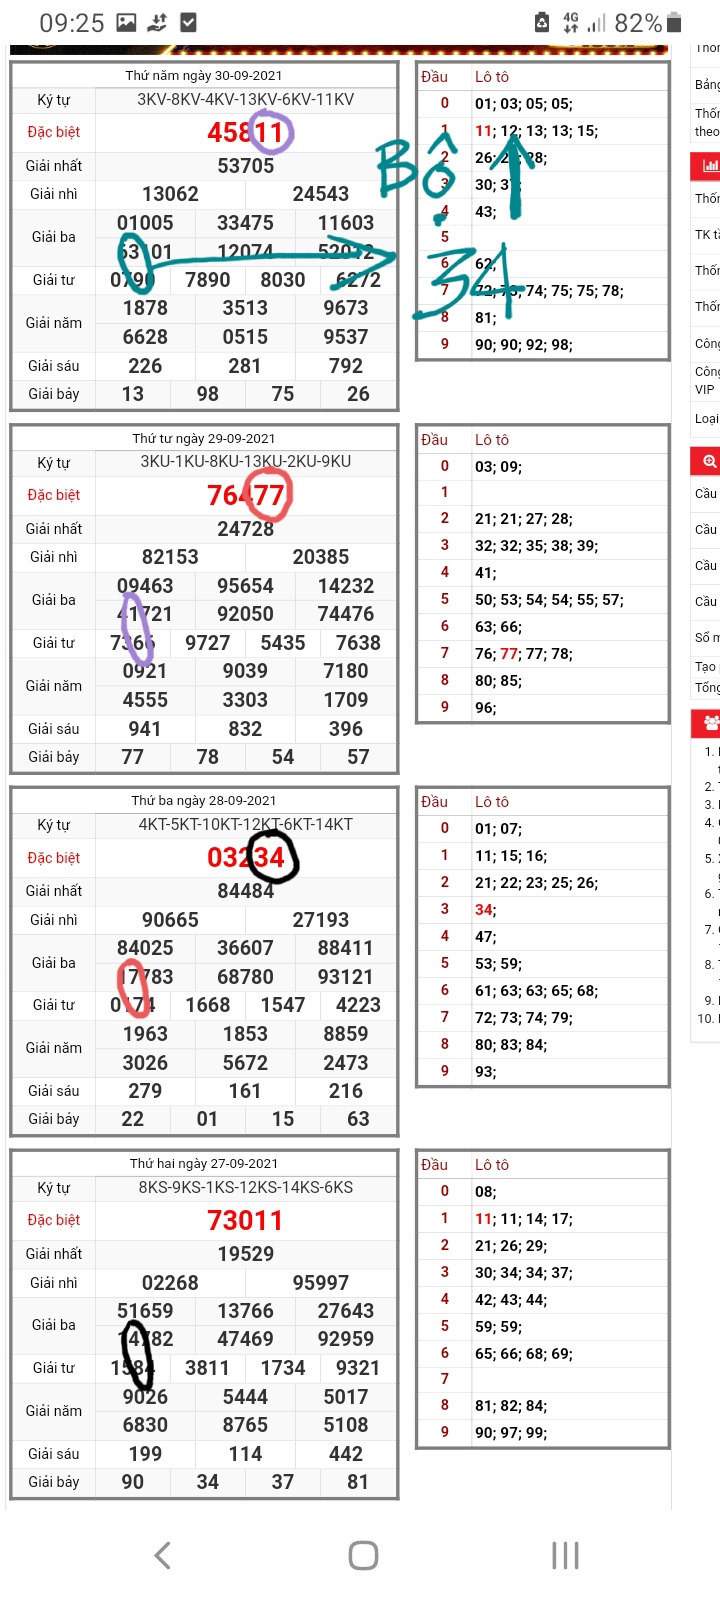Tap the special prize number 45811
The height and width of the screenshot is (1600, 720).
point(246,132)
